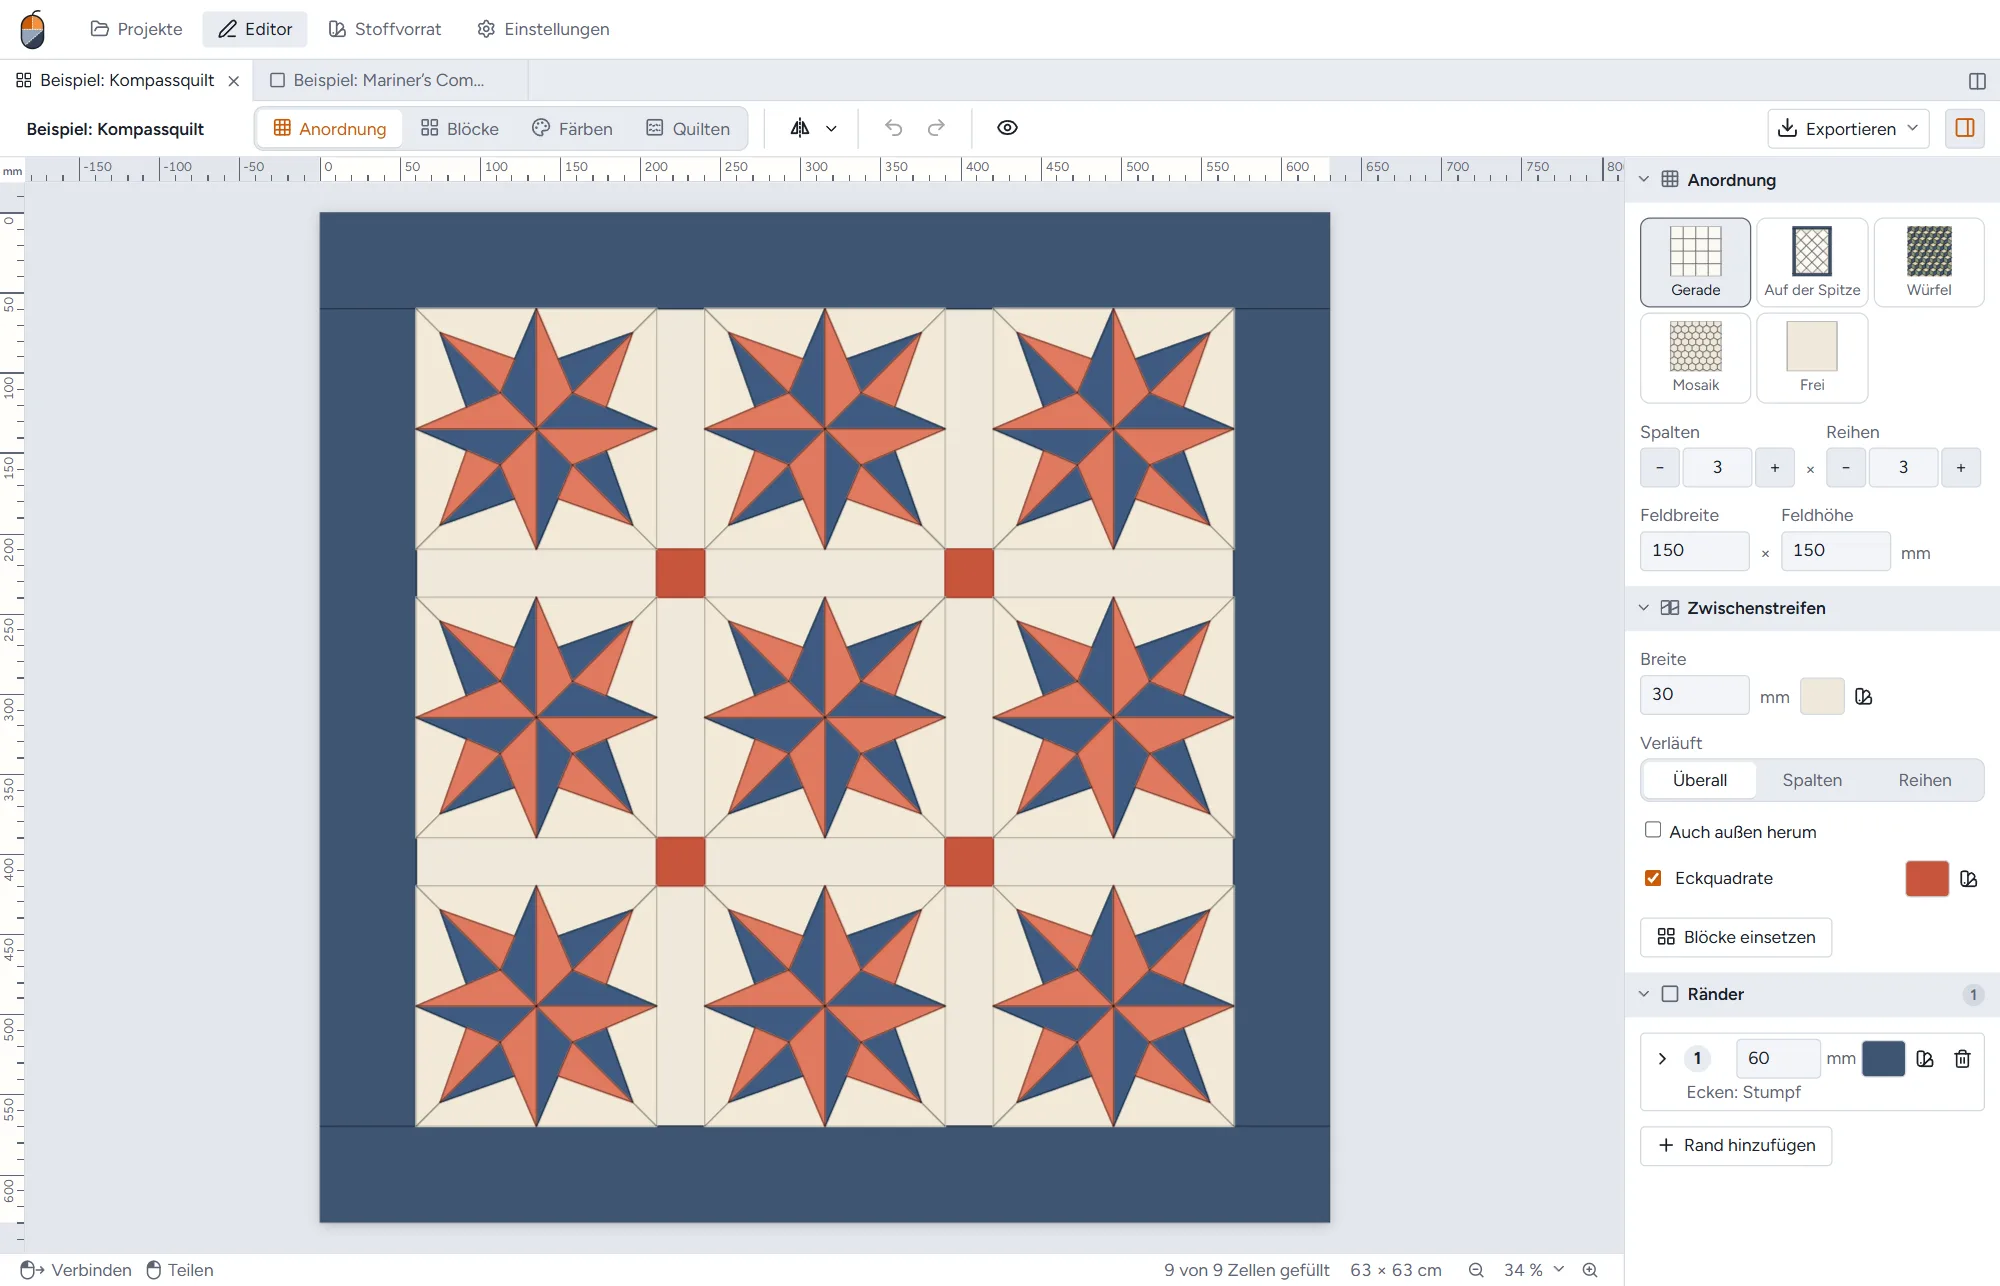The width and height of the screenshot is (2000, 1286).
Task: Click the Ränder count badge 1
Action: [1973, 995]
